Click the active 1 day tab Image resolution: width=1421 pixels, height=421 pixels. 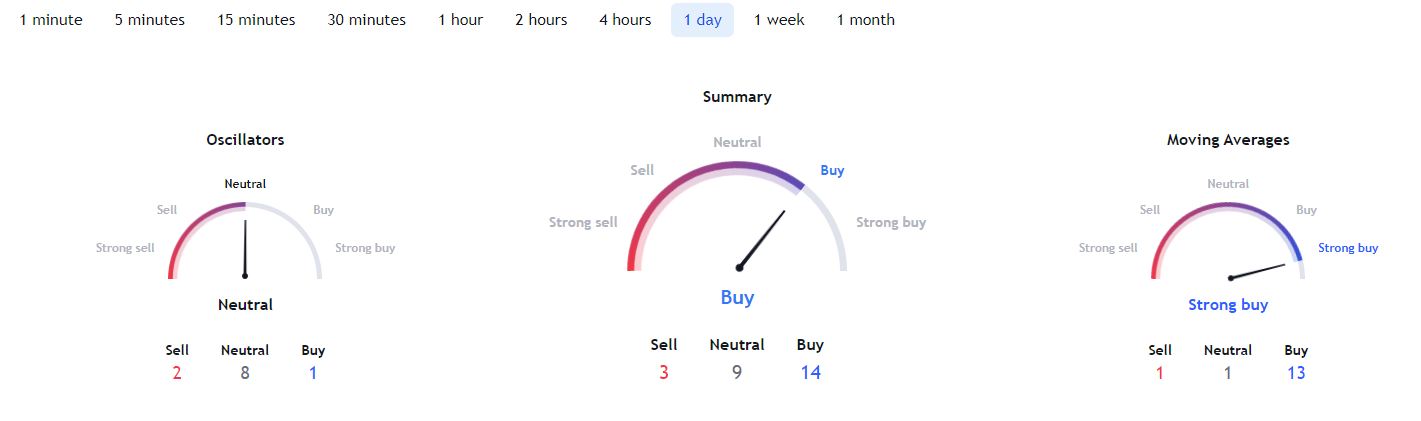[702, 20]
